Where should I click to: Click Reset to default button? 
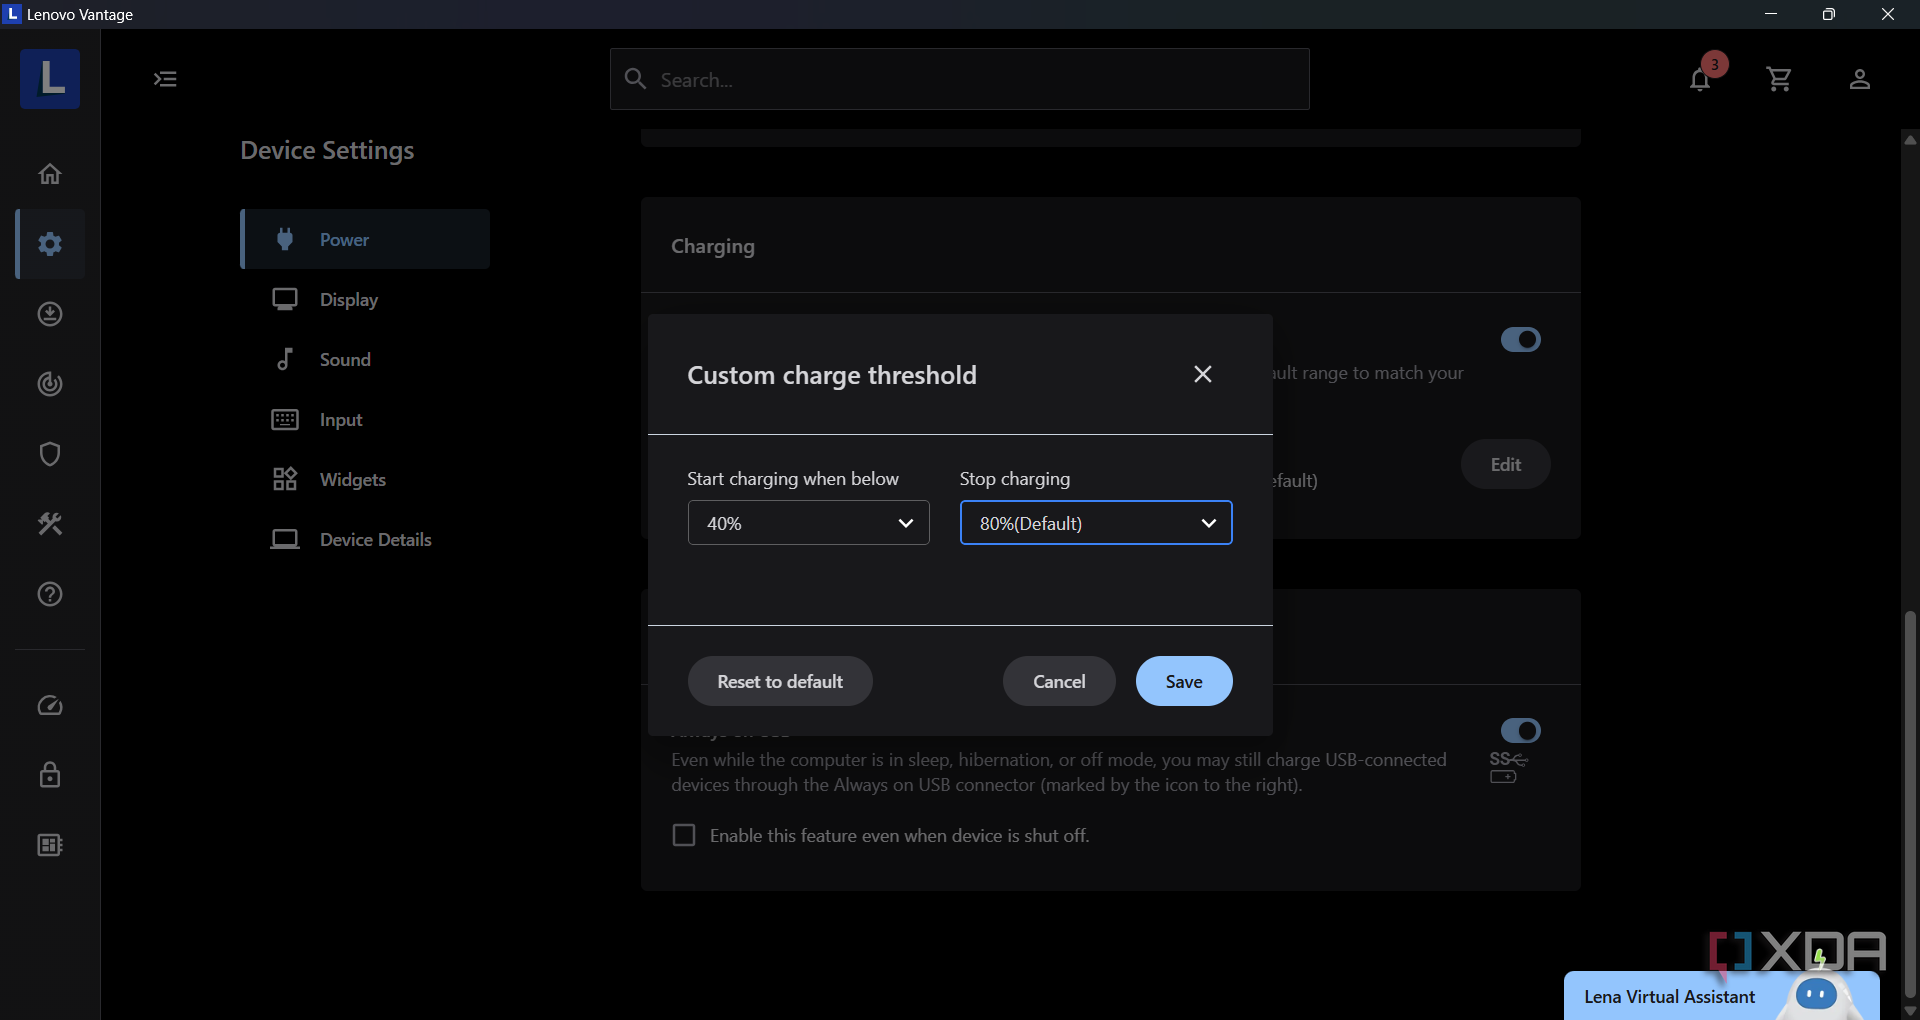pyautogui.click(x=780, y=681)
